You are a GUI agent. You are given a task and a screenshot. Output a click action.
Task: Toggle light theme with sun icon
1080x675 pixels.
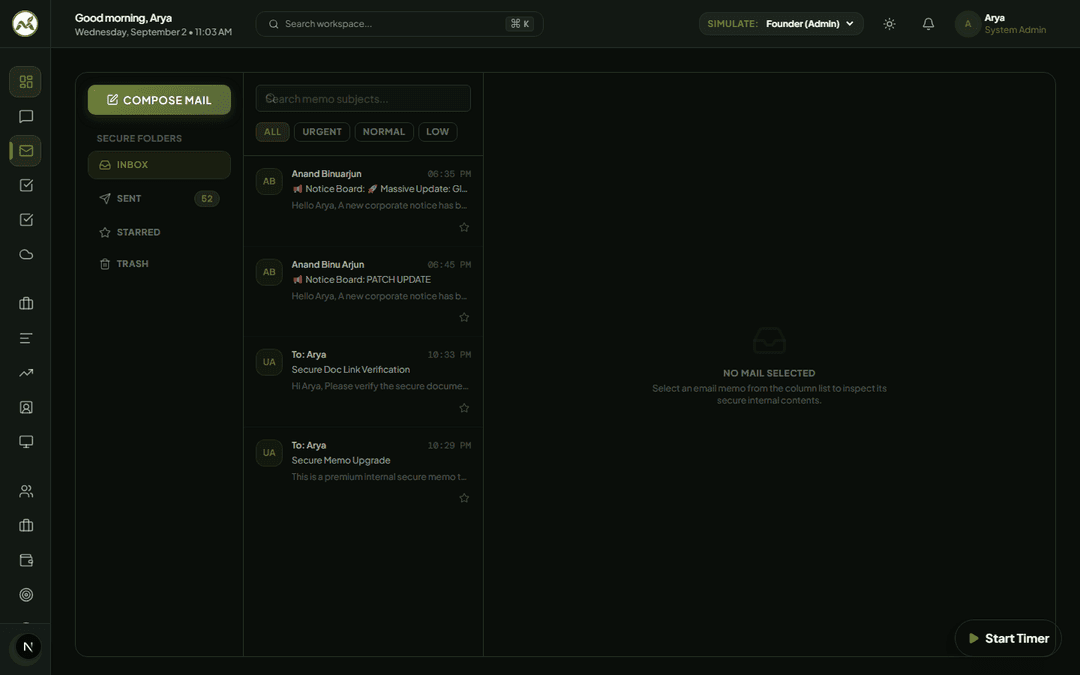pos(889,24)
